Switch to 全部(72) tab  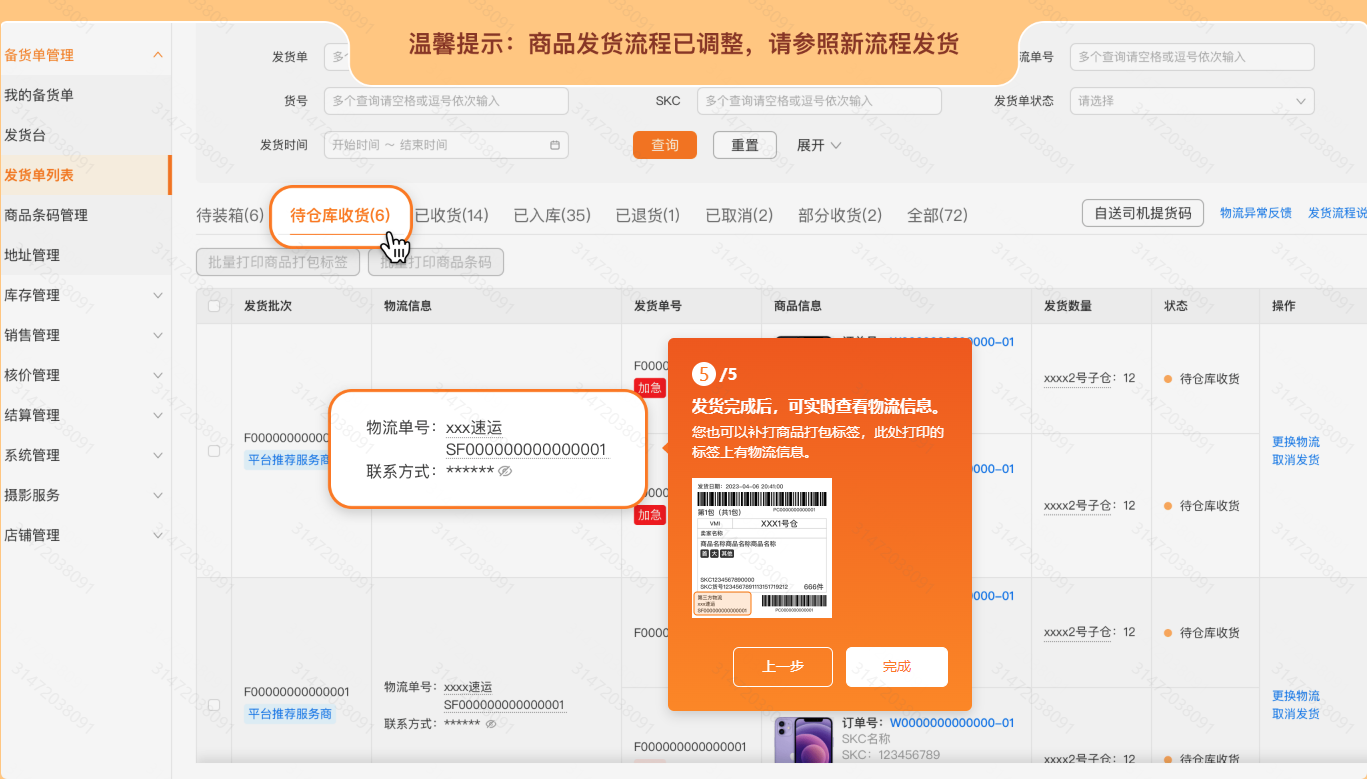(x=937, y=215)
